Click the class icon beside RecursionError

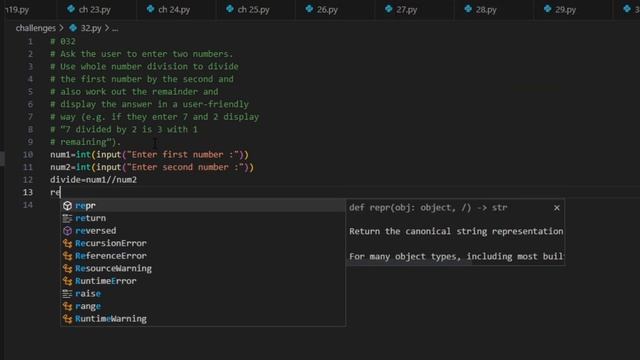[67, 244]
